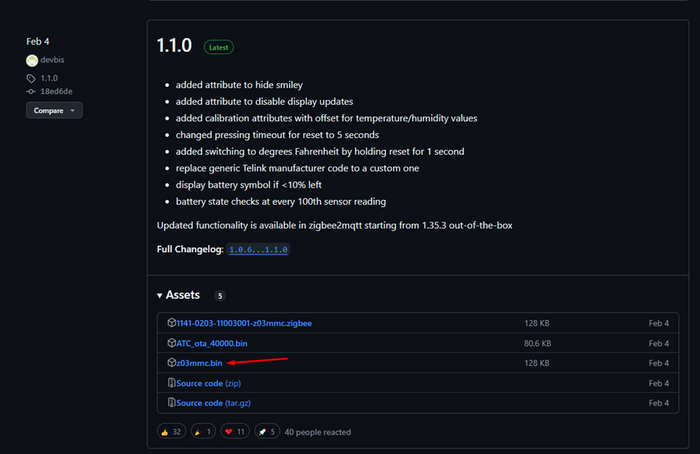The image size is (700, 454).
Task: Click the tag icon beside 1.1.0
Action: coord(31,79)
